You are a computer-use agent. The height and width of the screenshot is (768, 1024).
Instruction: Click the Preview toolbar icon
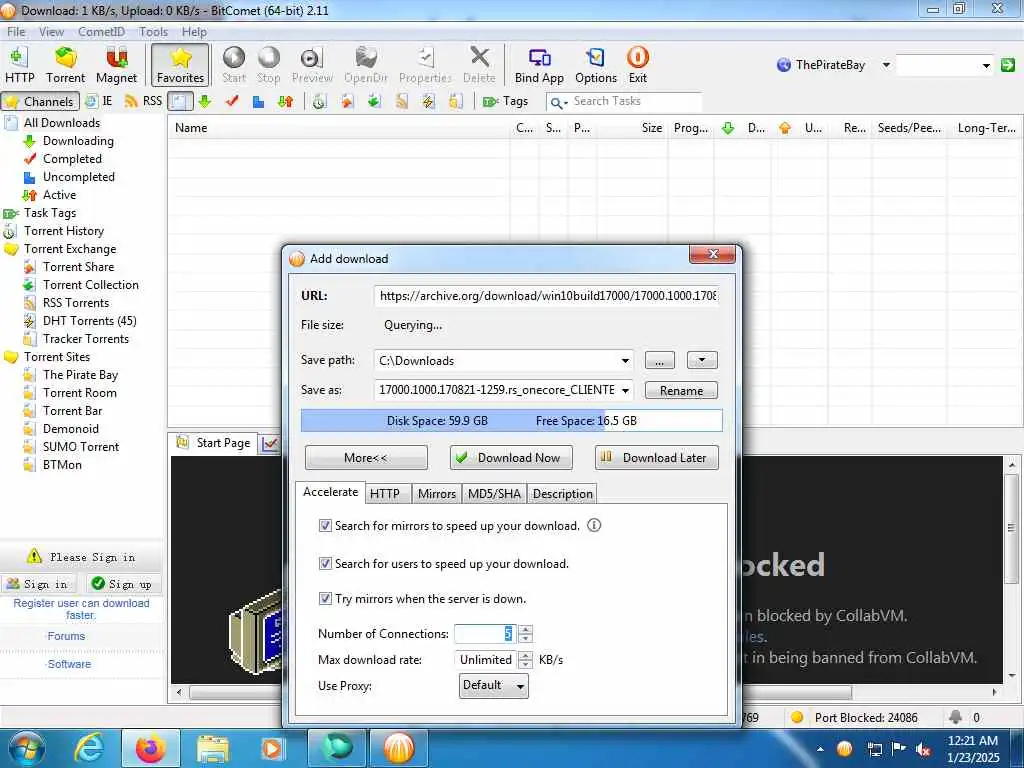pyautogui.click(x=312, y=65)
